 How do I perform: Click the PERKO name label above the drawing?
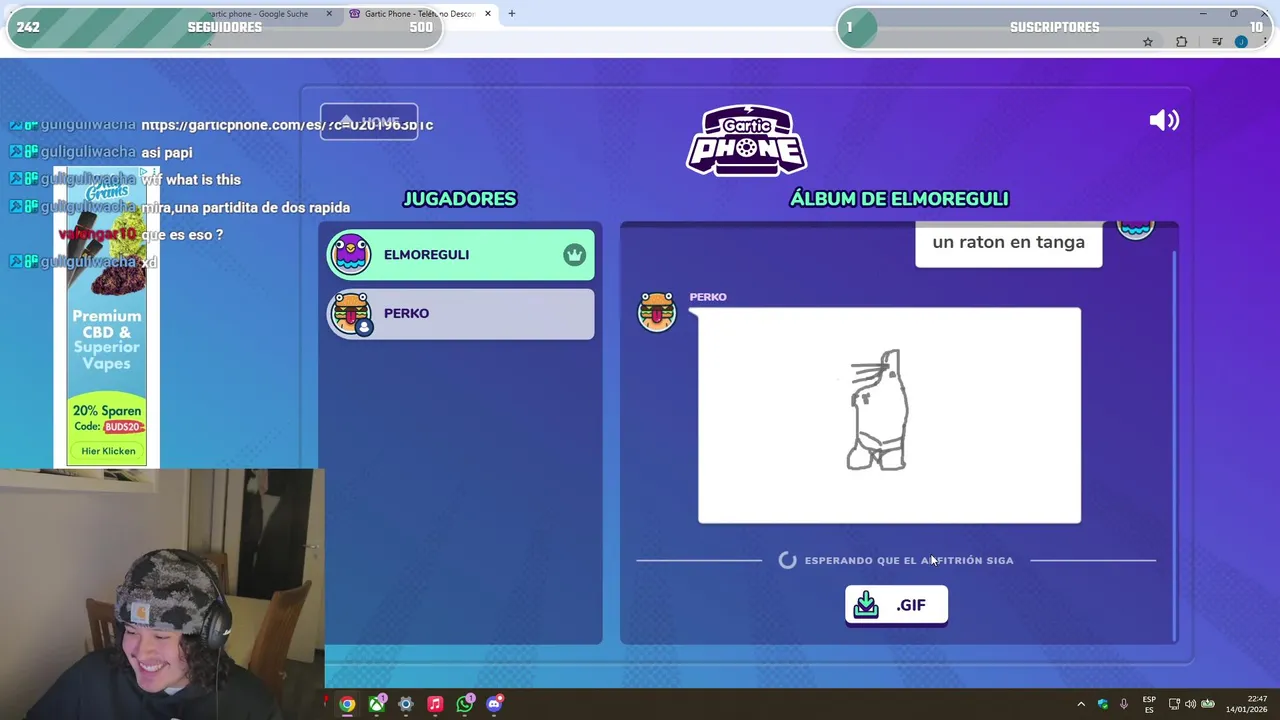coord(708,297)
